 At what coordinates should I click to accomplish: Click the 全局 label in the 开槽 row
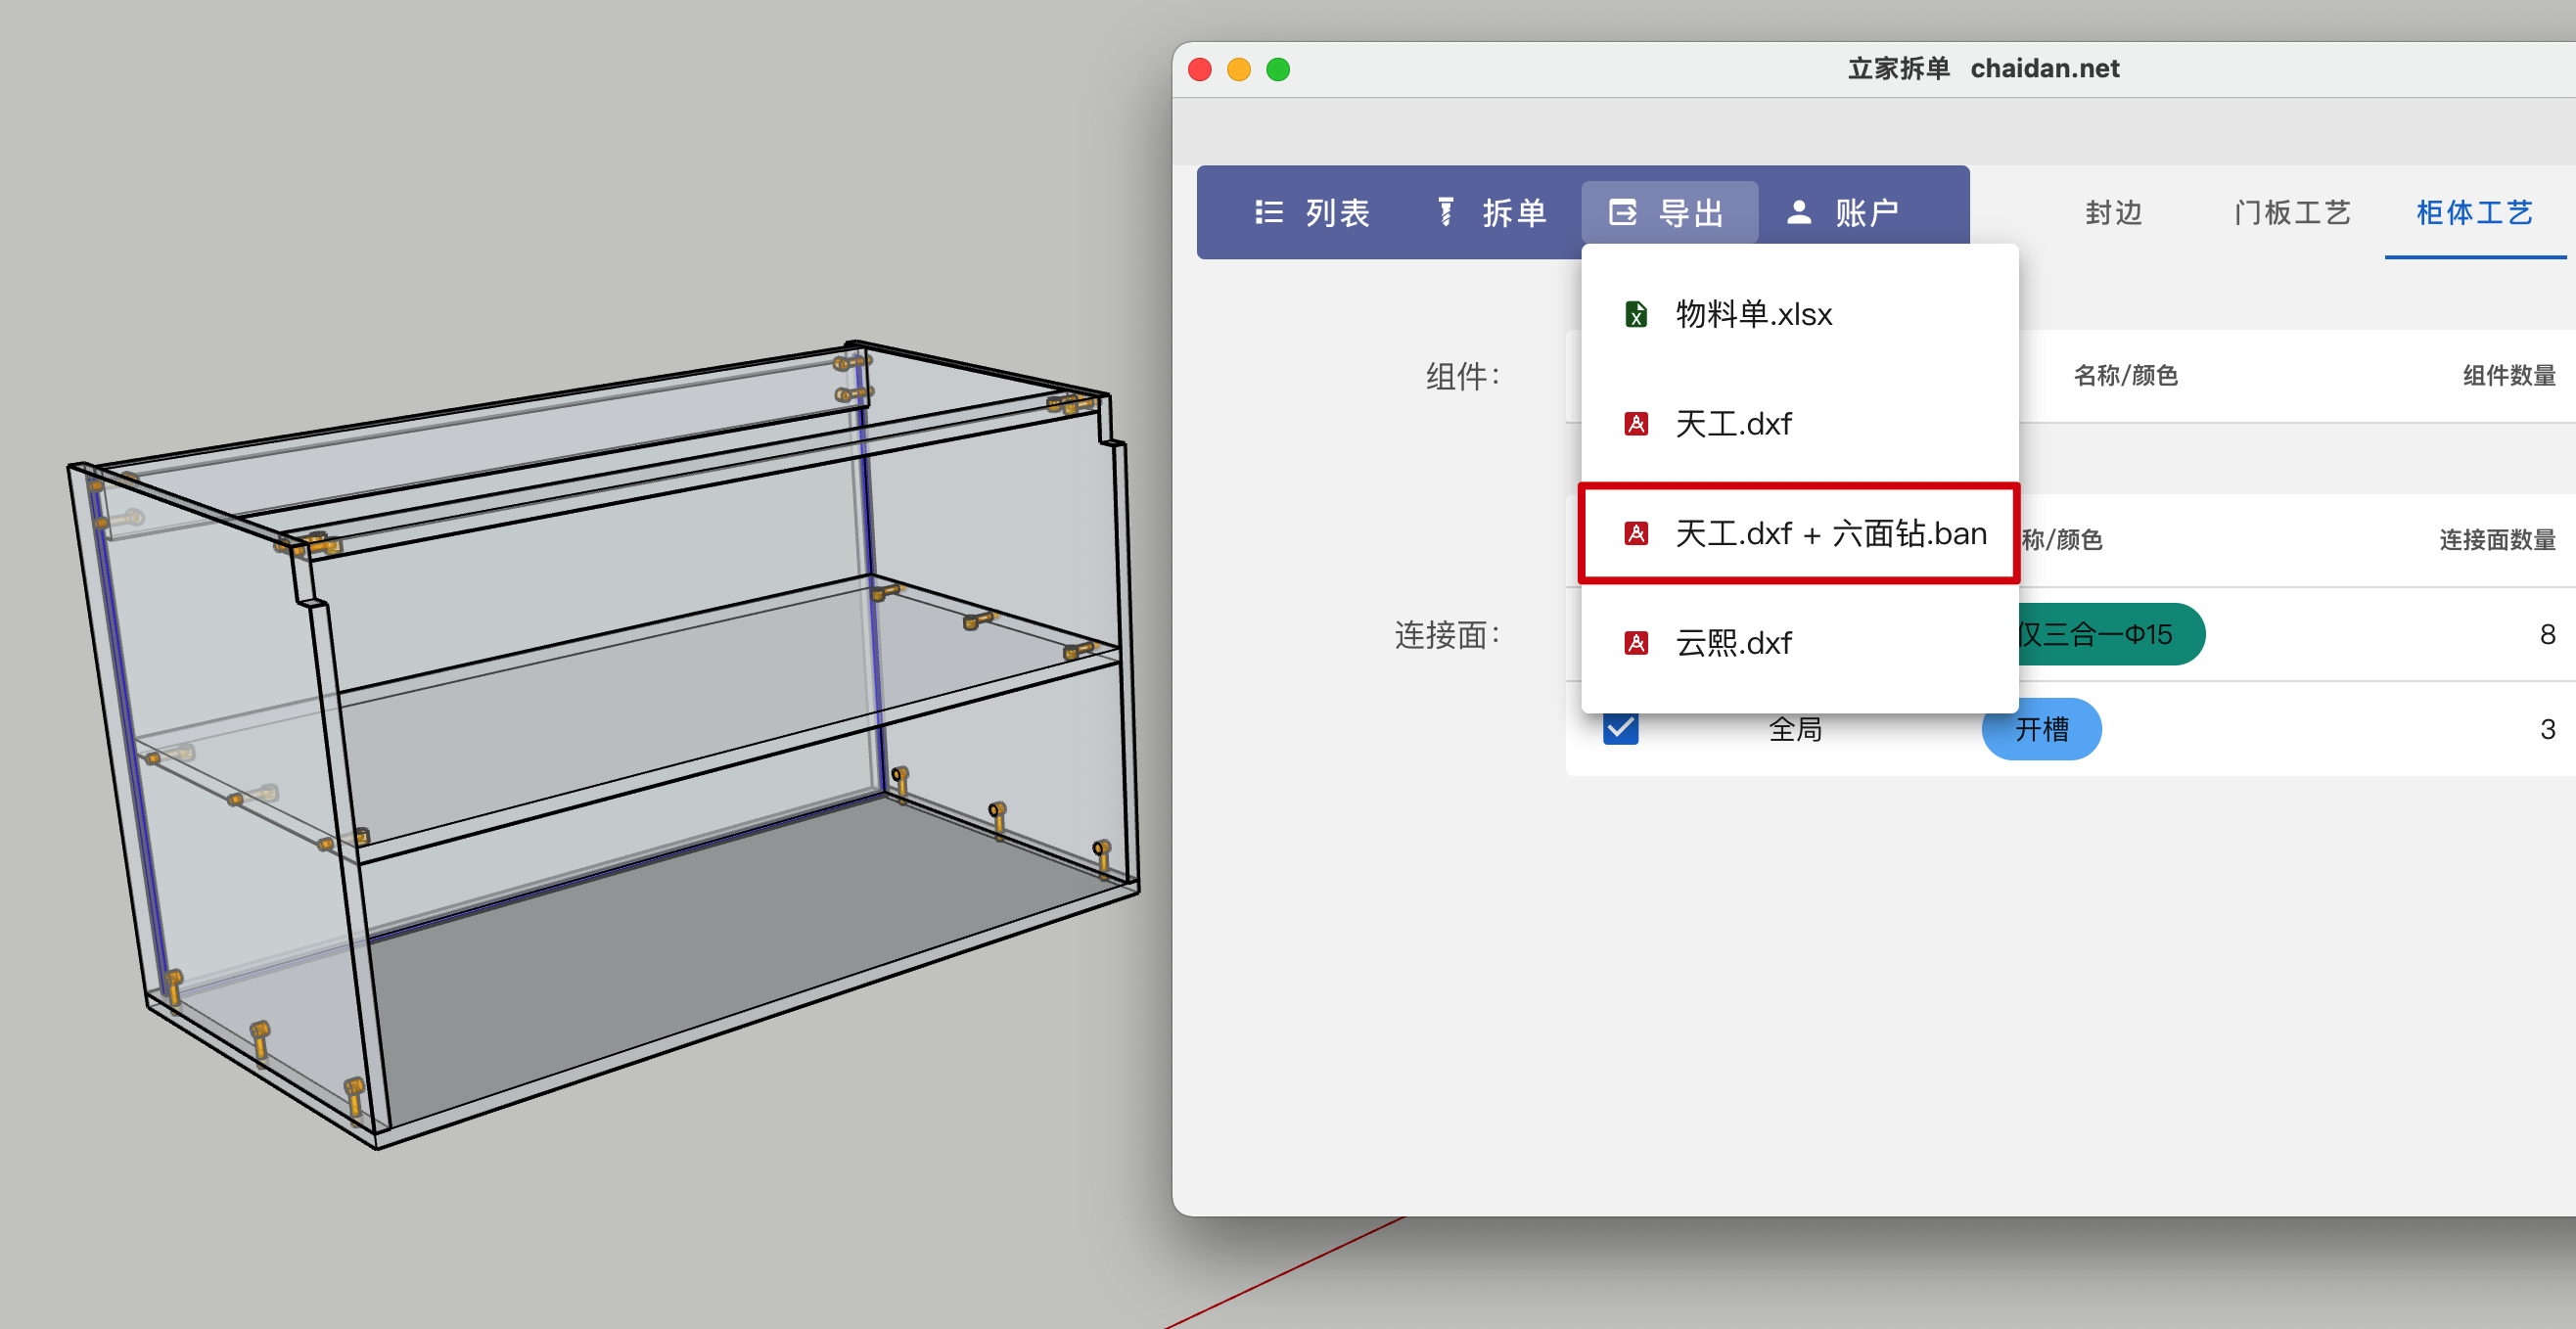coord(1795,729)
